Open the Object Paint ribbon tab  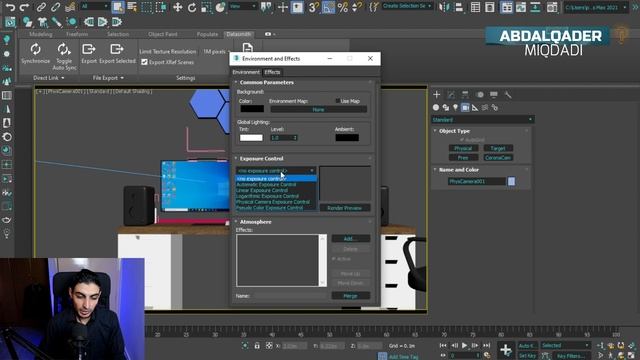coord(162,34)
